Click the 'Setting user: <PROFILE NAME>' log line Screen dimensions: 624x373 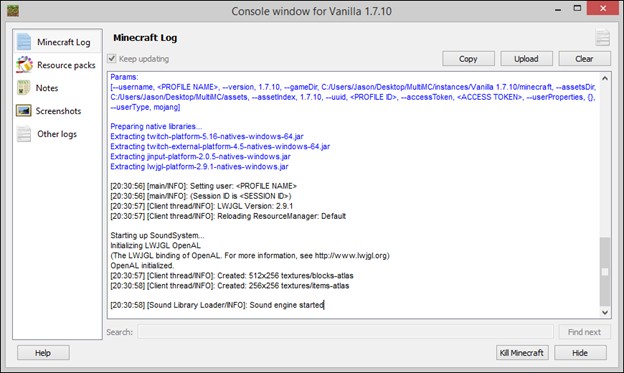coord(203,186)
